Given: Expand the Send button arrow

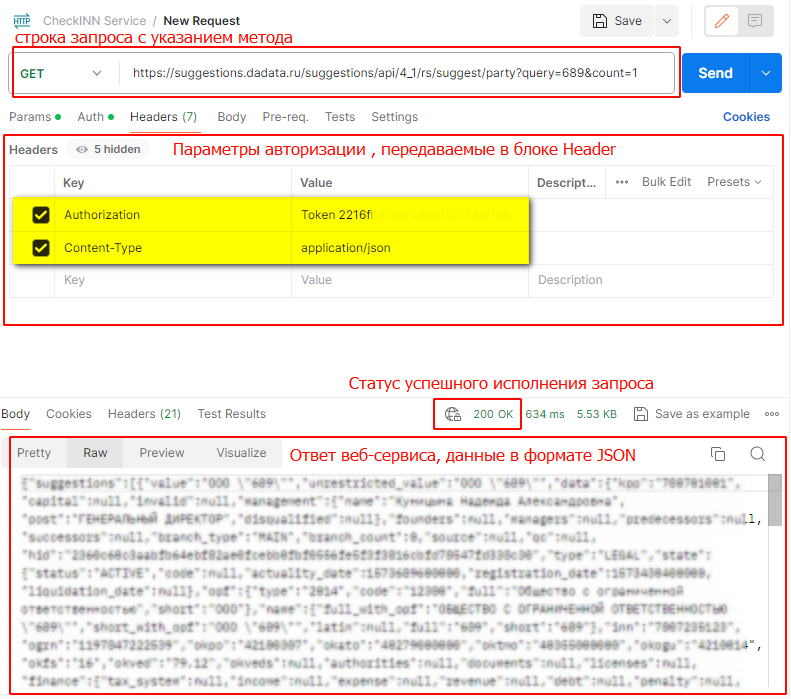Looking at the screenshot, I should [765, 73].
